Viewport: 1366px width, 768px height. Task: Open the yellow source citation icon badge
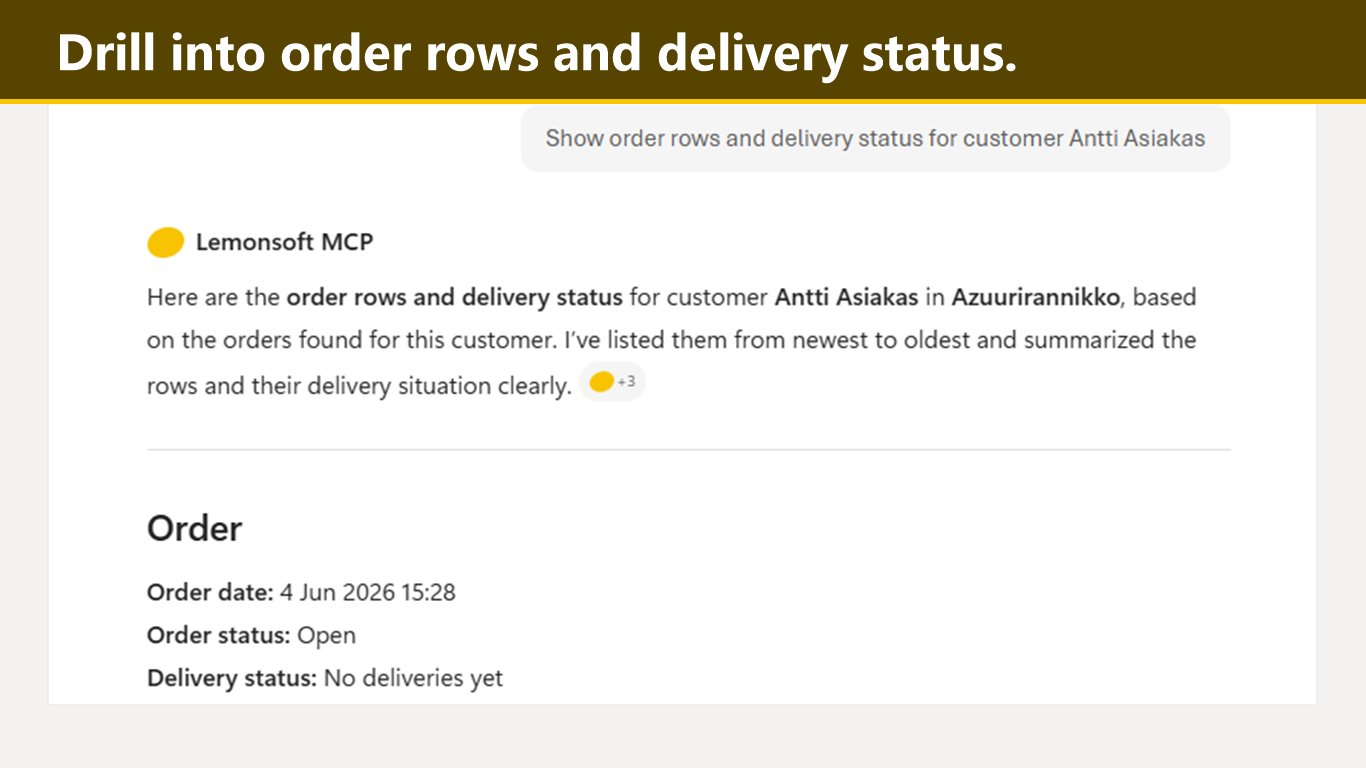point(601,382)
